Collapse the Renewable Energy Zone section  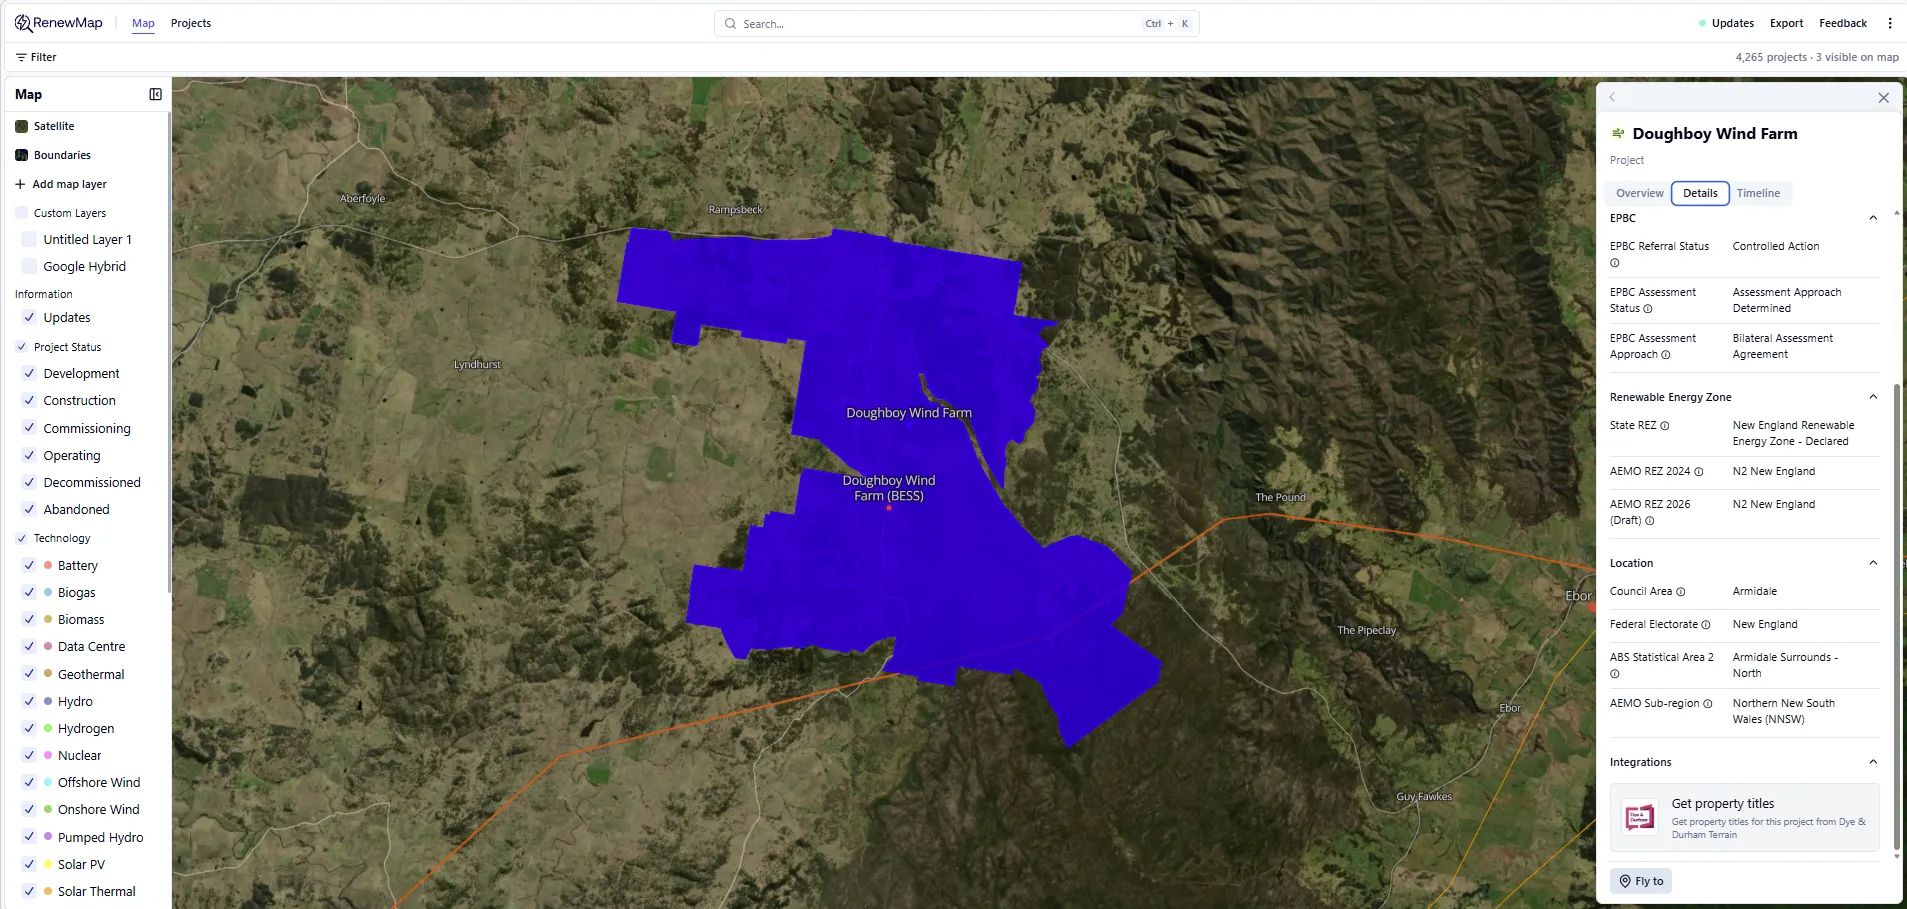(x=1873, y=397)
